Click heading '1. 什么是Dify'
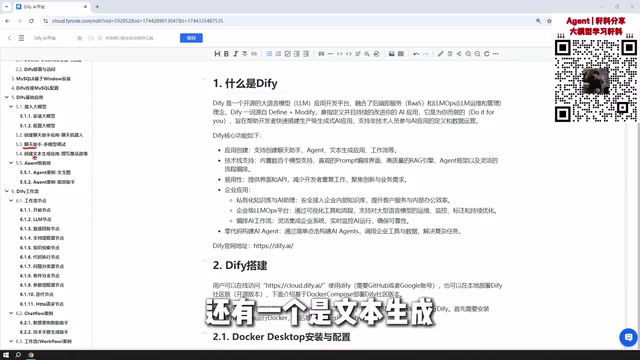 click(245, 83)
